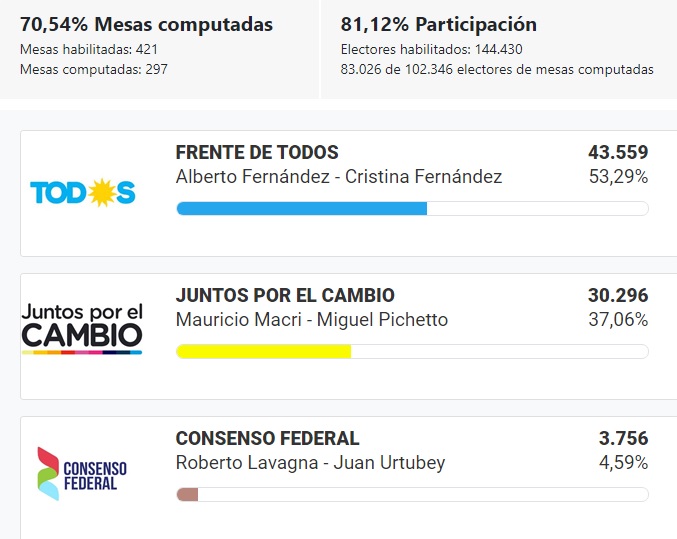Click the 81,12% Participación header
Viewport: 677px width, 539px height.
[439, 25]
